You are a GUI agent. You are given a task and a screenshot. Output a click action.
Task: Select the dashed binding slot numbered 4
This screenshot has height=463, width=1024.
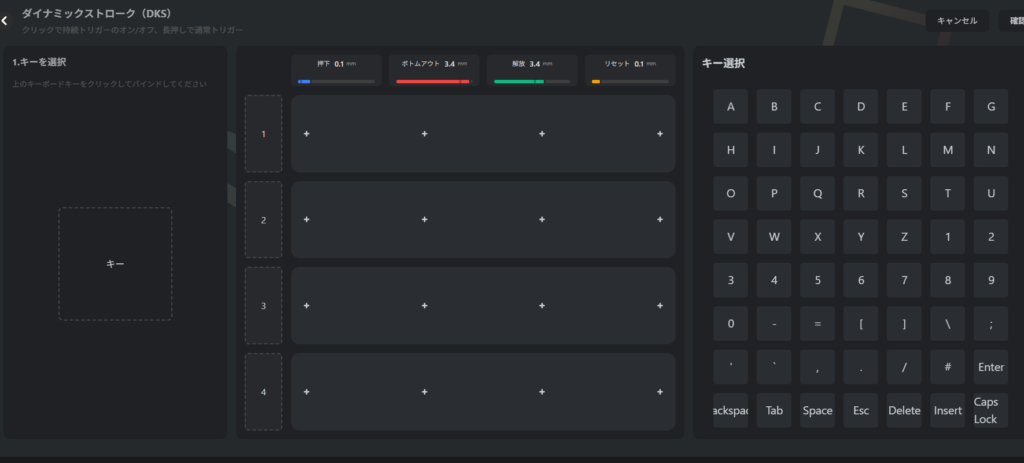tap(263, 392)
